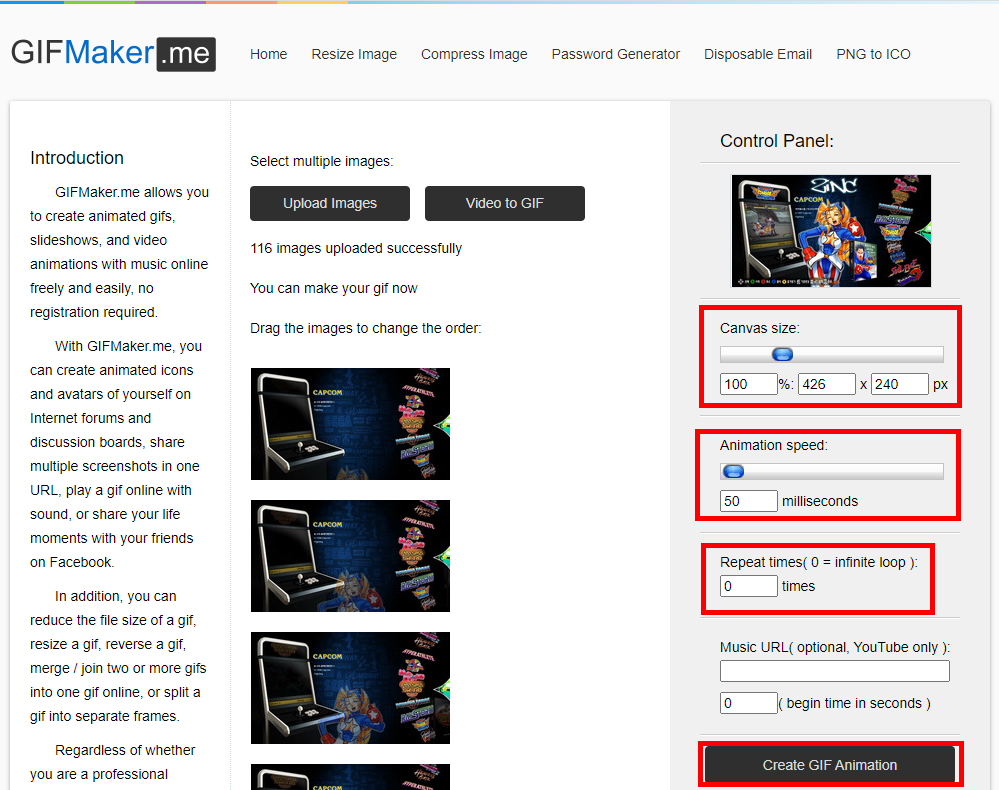999x790 pixels.
Task: Click the Upload Images button
Action: 330,203
